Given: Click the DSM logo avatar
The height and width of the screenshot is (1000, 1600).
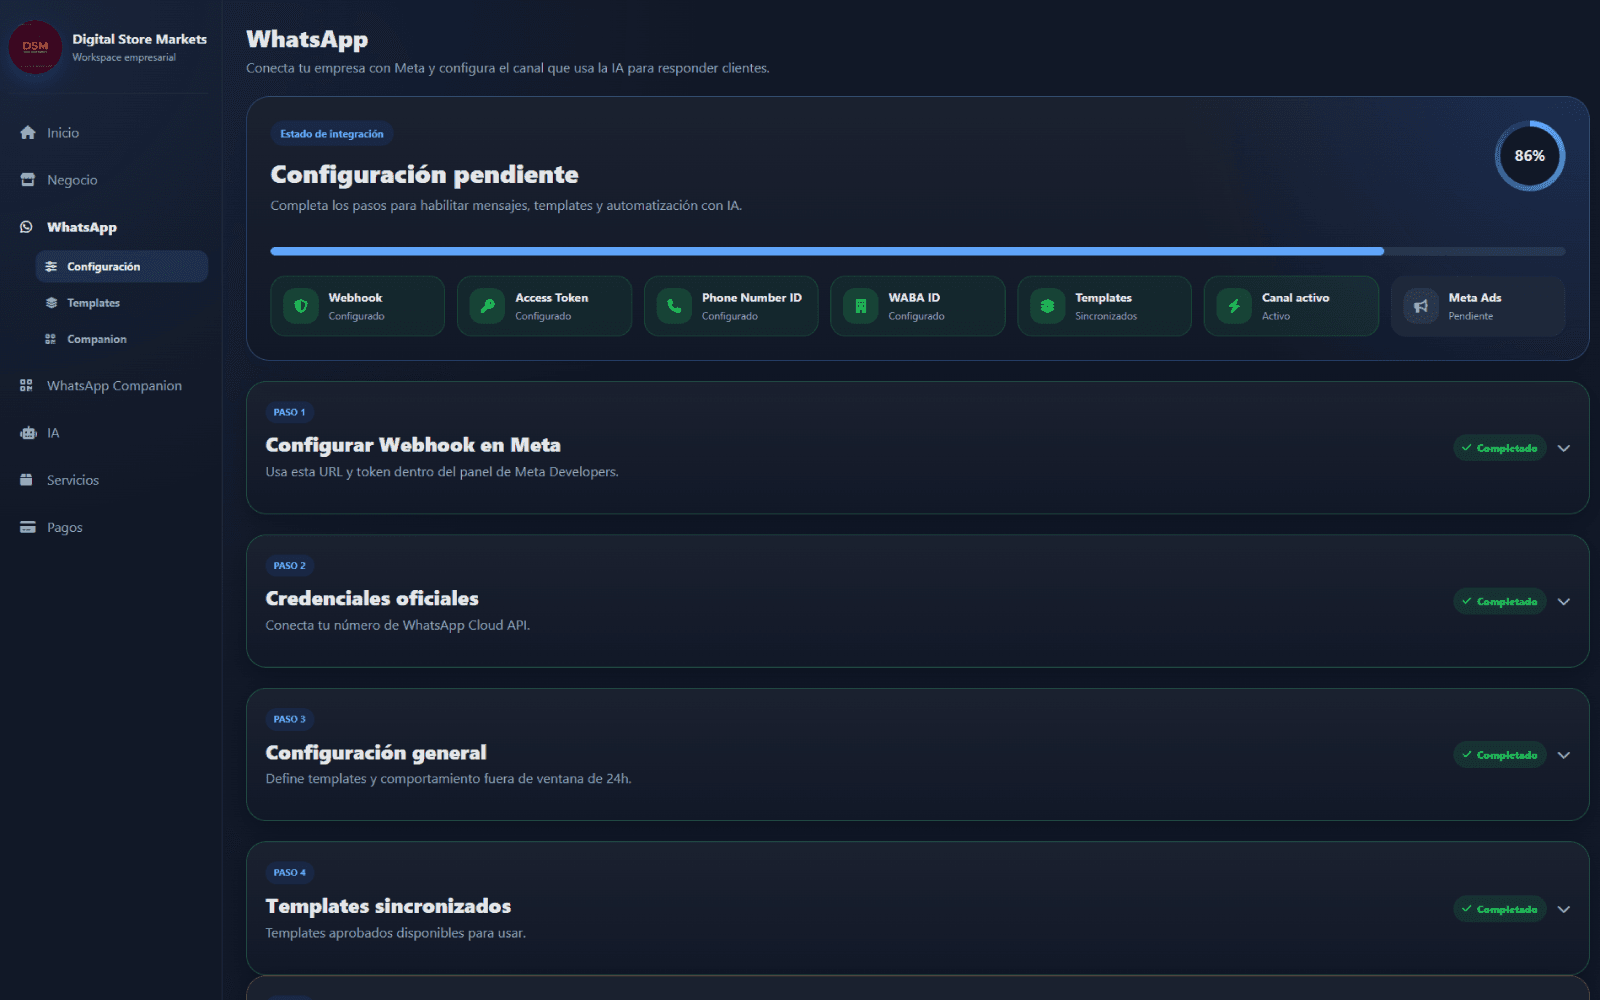Looking at the screenshot, I should pos(35,47).
